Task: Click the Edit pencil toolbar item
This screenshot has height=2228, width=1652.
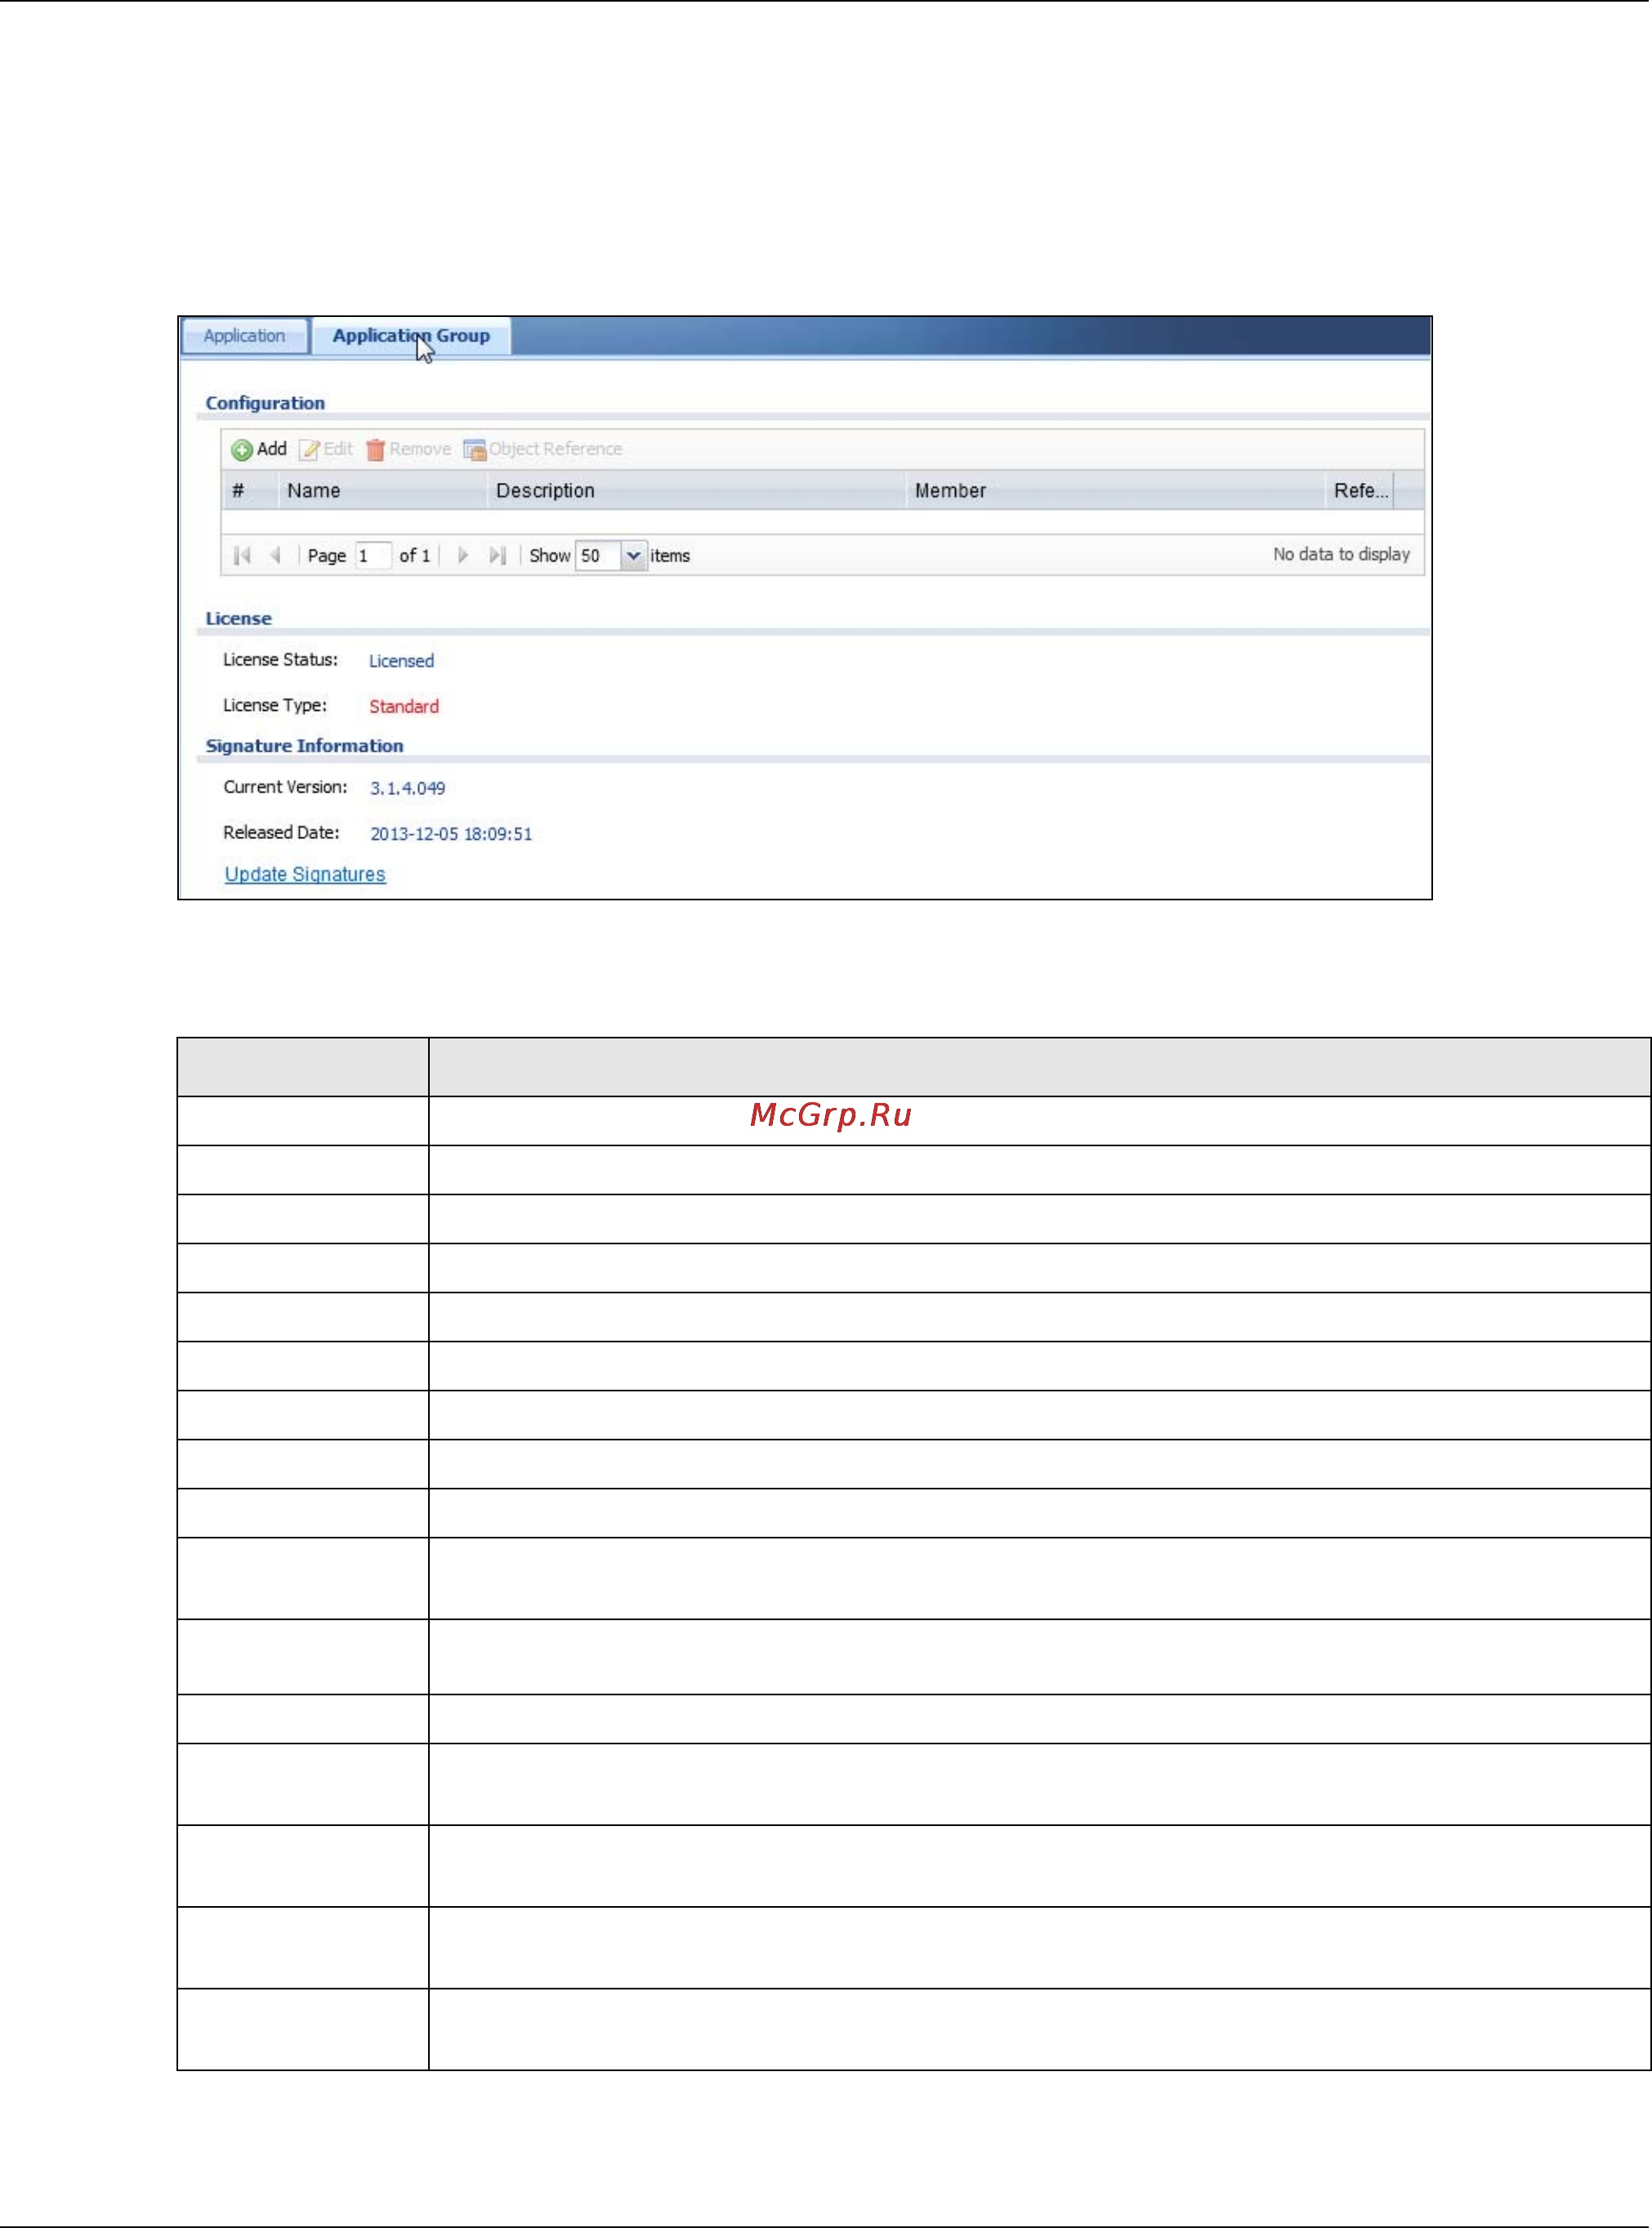Action: [327, 449]
